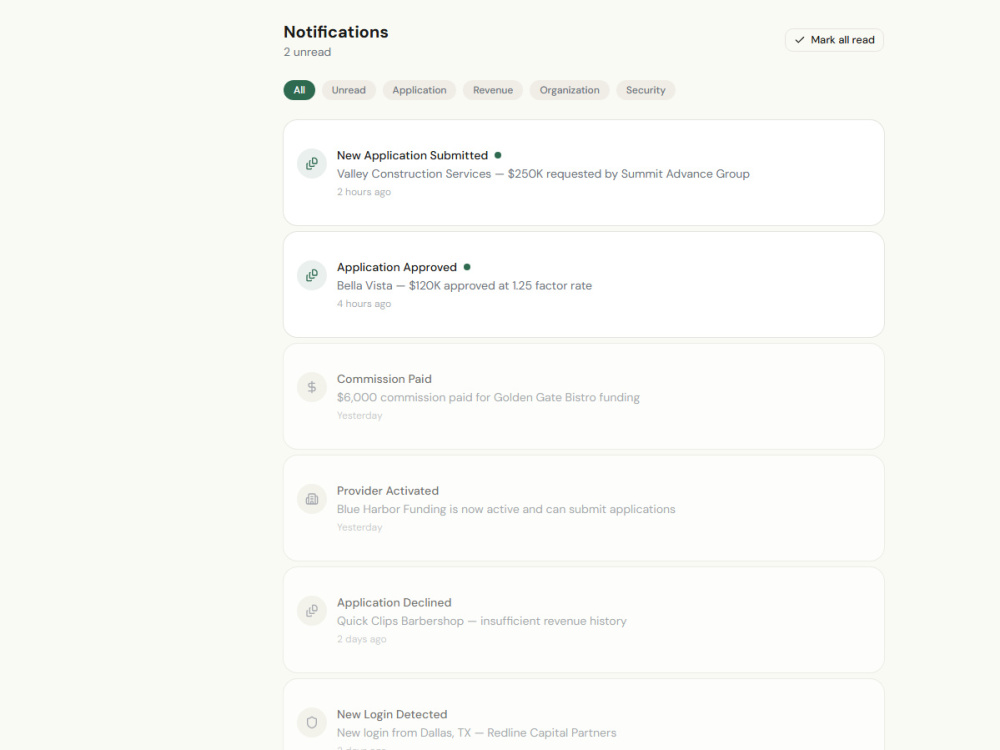This screenshot has width=1000, height=750.
Task: Click Valley Construction Services $250K description
Action: (543, 173)
